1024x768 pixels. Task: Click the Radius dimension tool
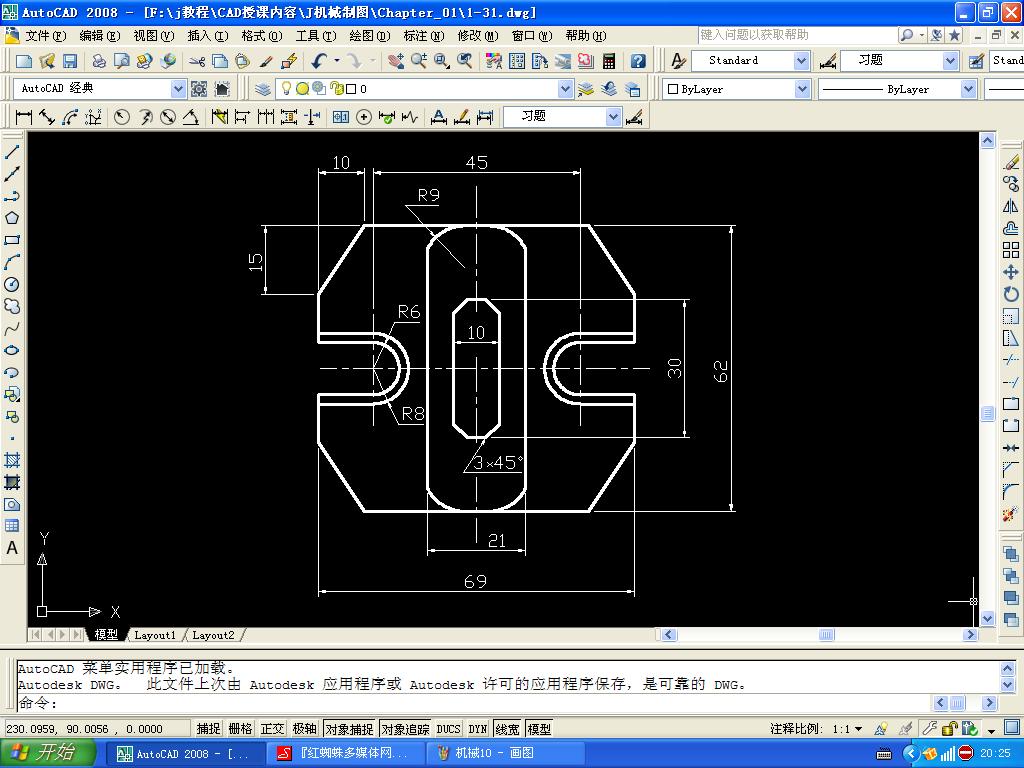pyautogui.click(x=121, y=117)
